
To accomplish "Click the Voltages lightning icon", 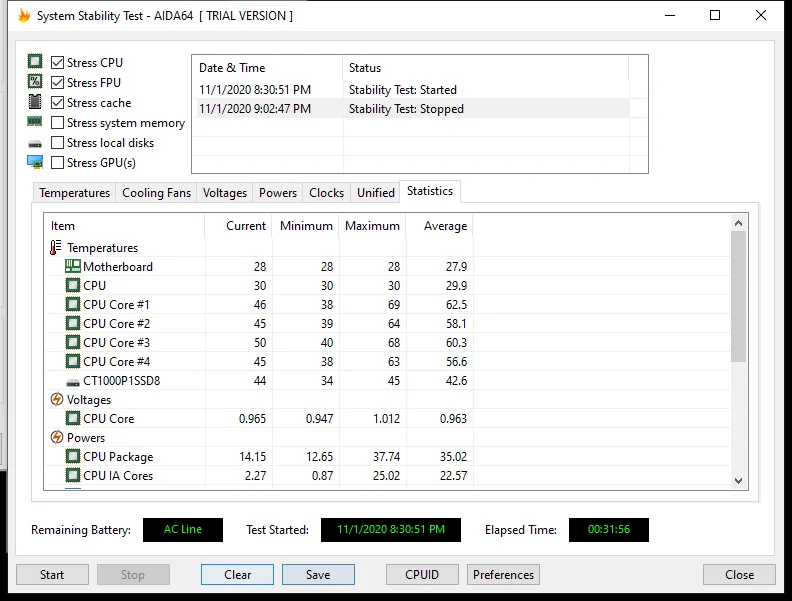I will (57, 399).
